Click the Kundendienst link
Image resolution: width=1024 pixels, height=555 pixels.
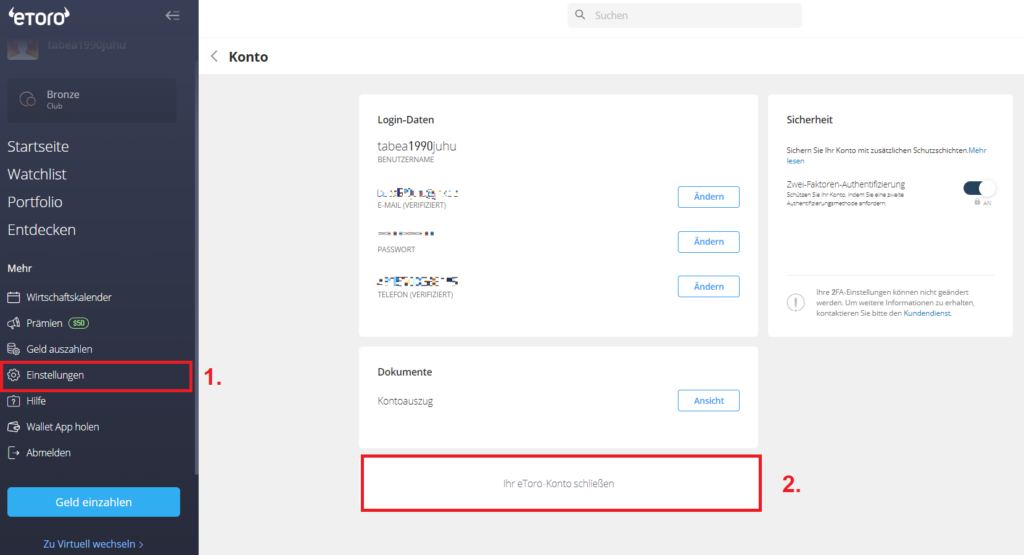(x=927, y=313)
